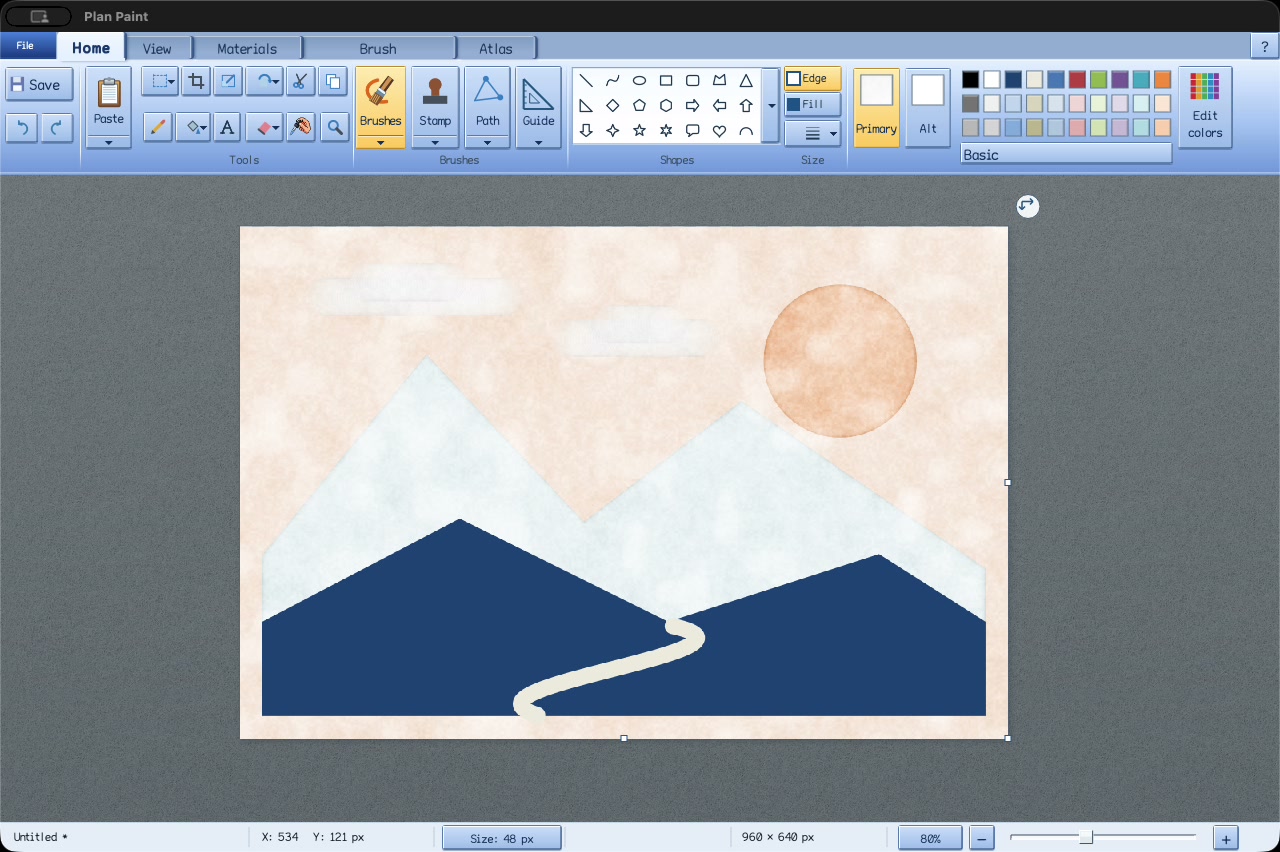Activate the Alt color slot
The image size is (1280, 852).
click(928, 107)
